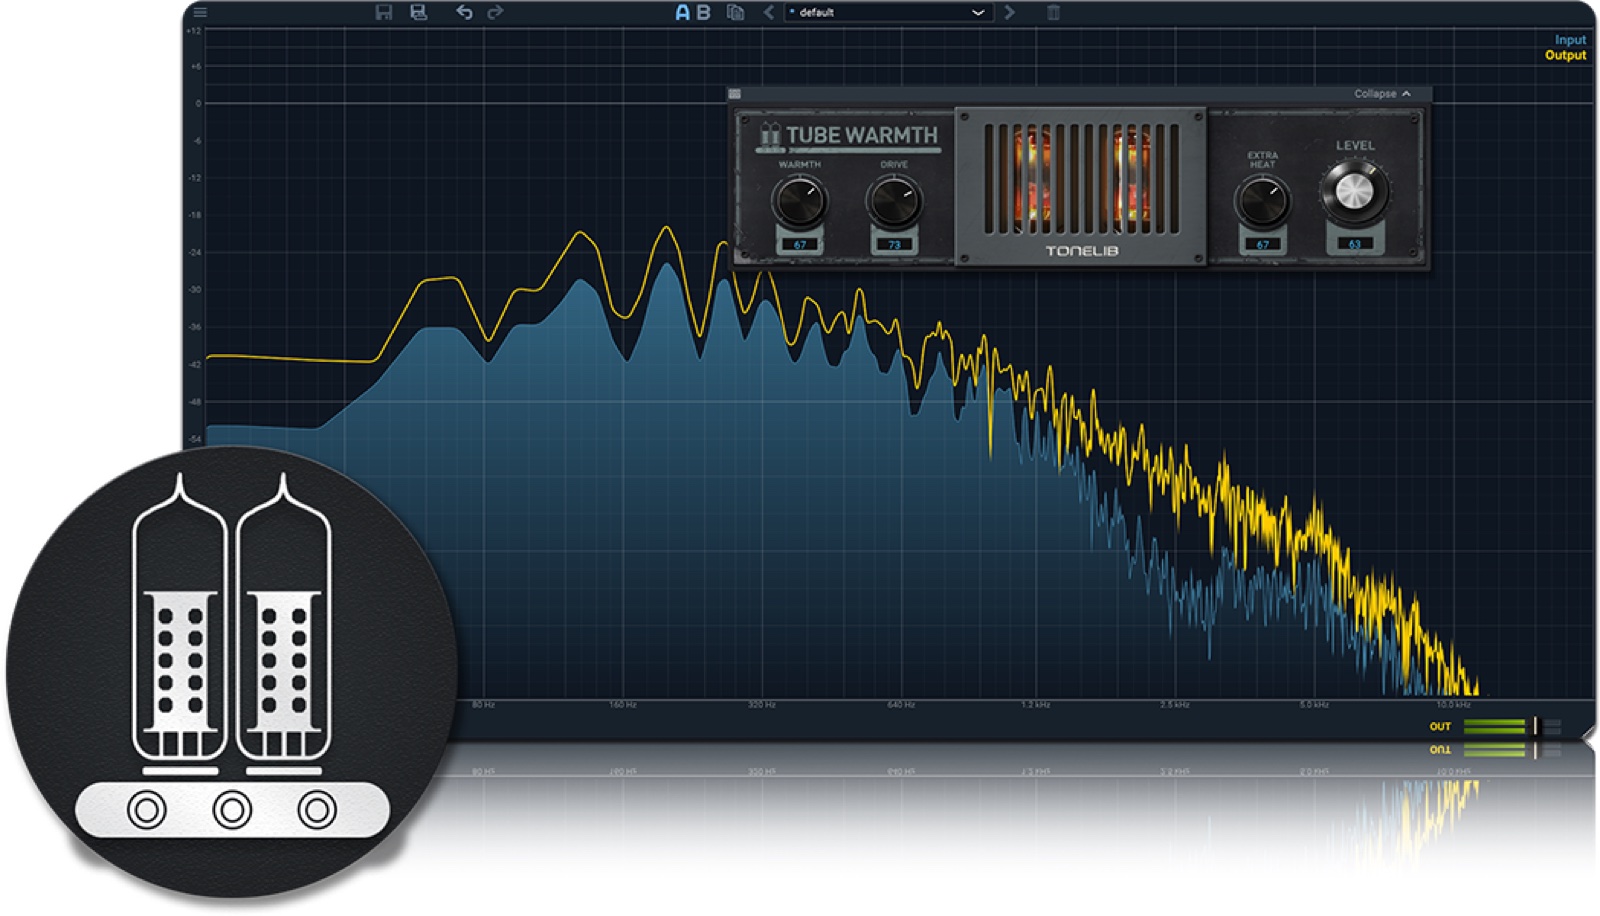
Task: Undo the last change
Action: pos(464,12)
